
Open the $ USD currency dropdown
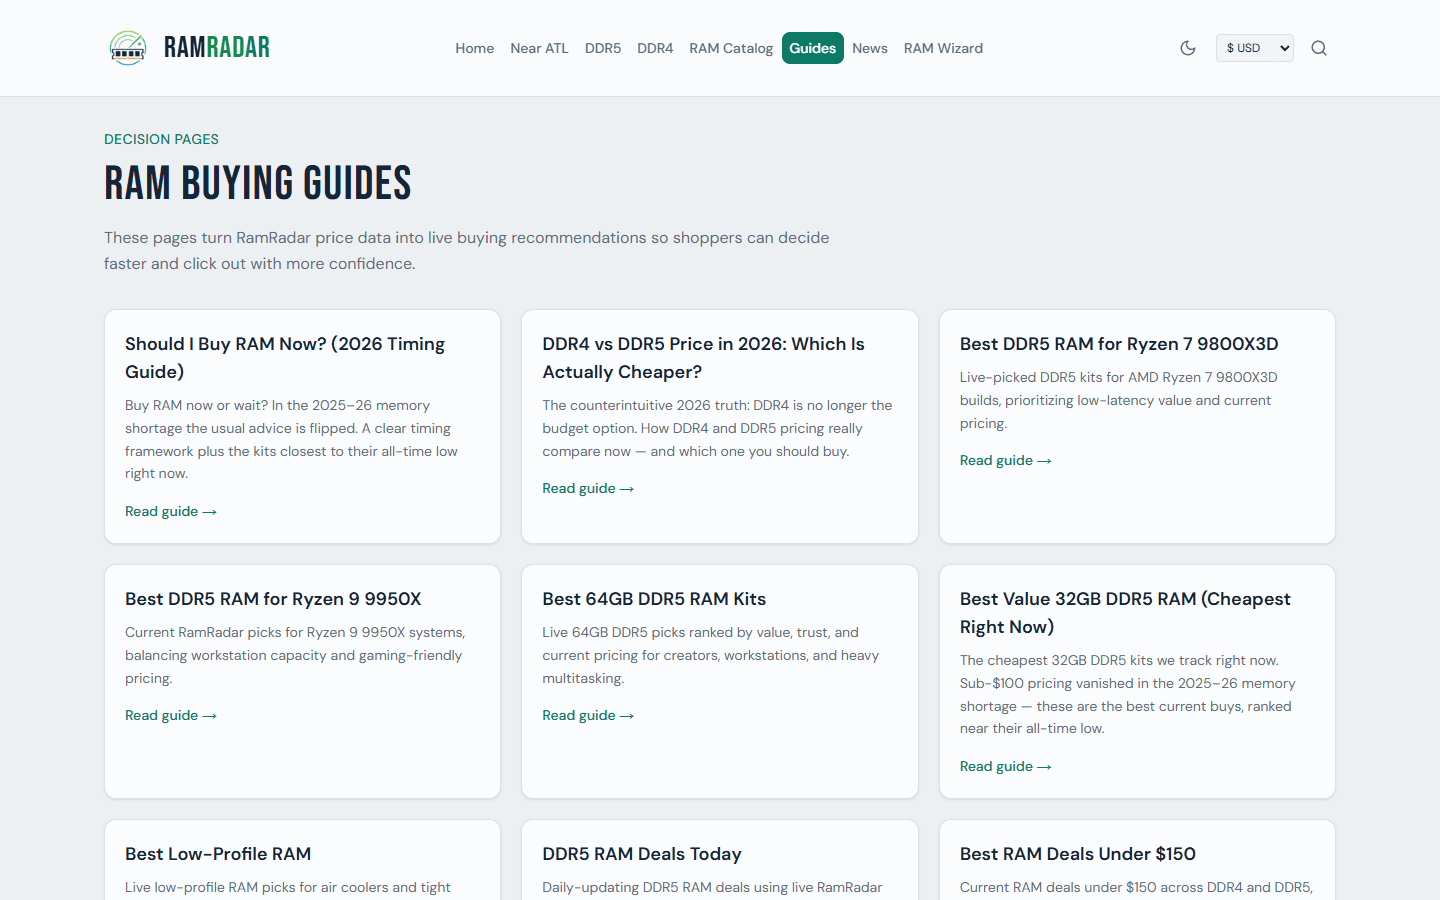(1255, 48)
